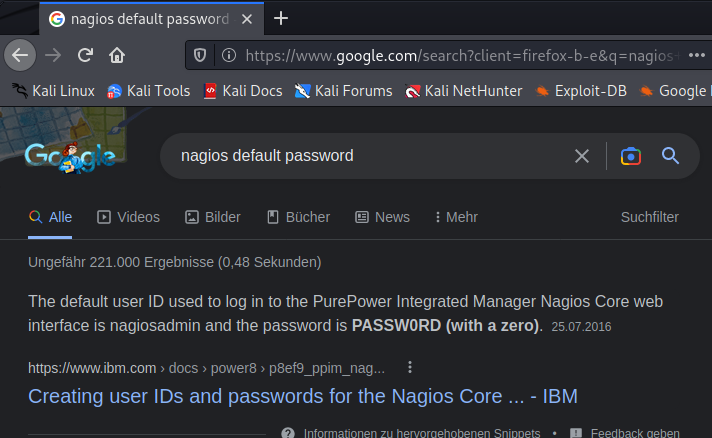Open tracking protection shield icon
712x438 pixels.
[200, 55]
